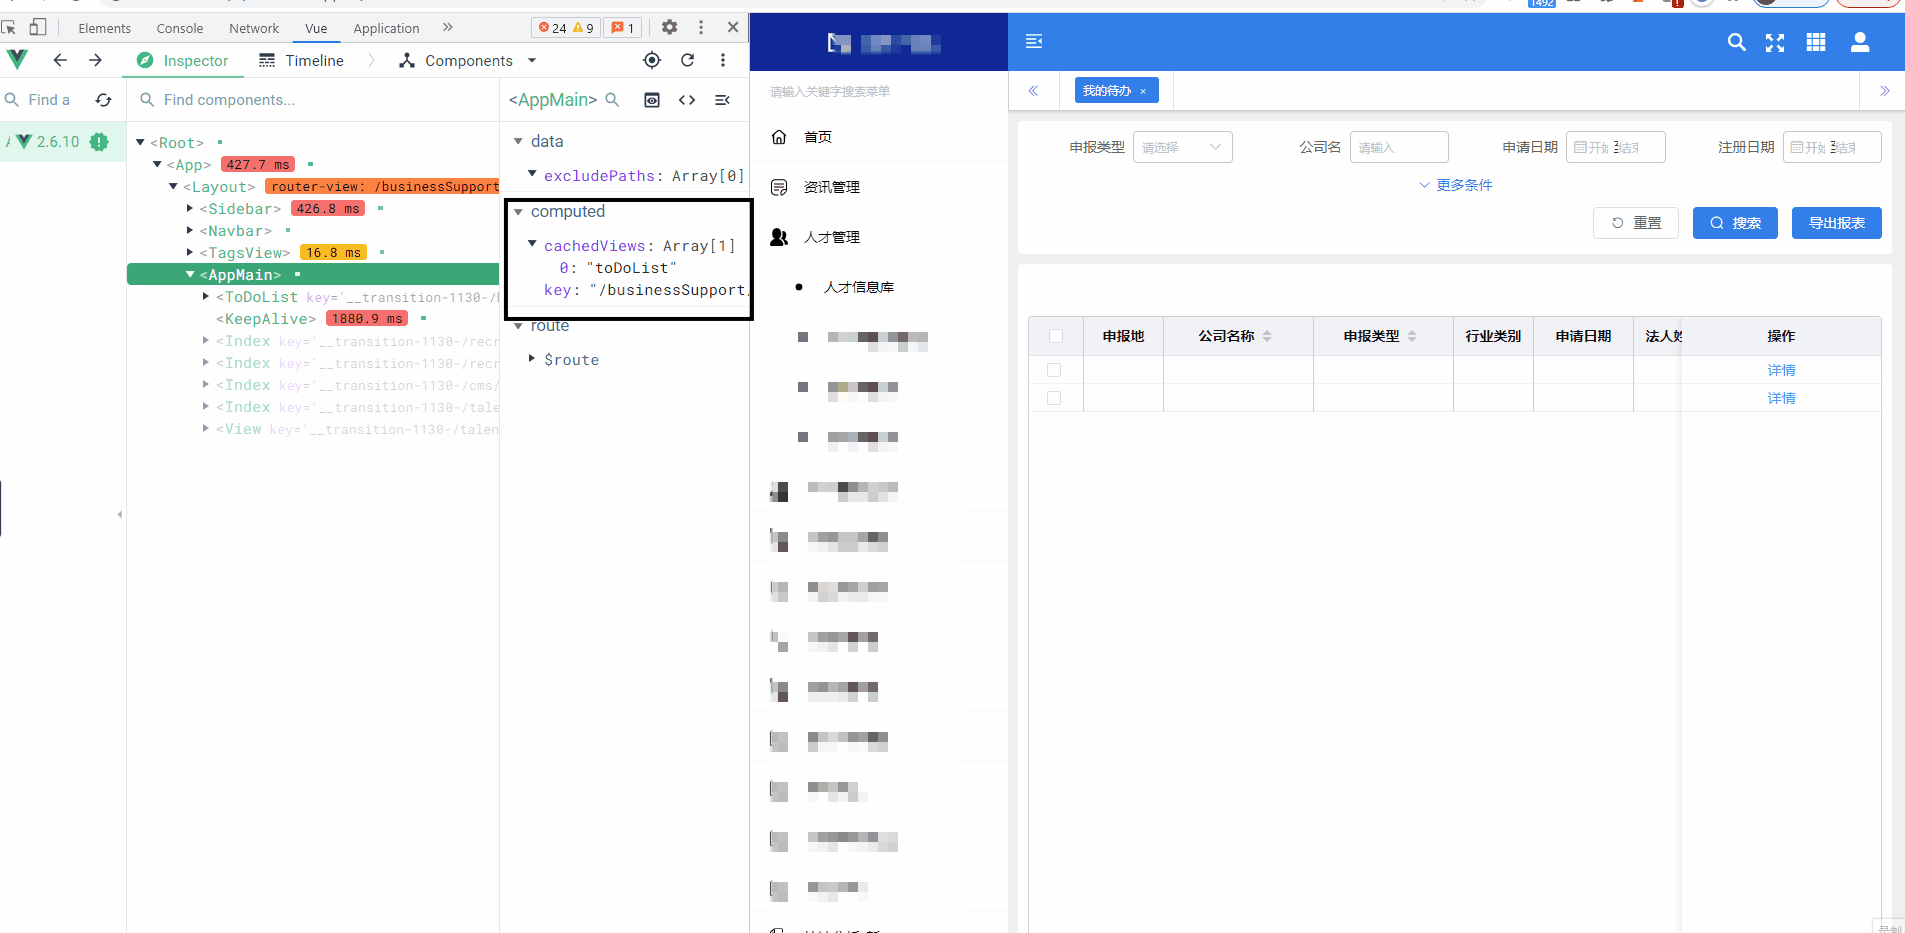
Task: Close the 我的待办 tag
Action: (1143, 91)
